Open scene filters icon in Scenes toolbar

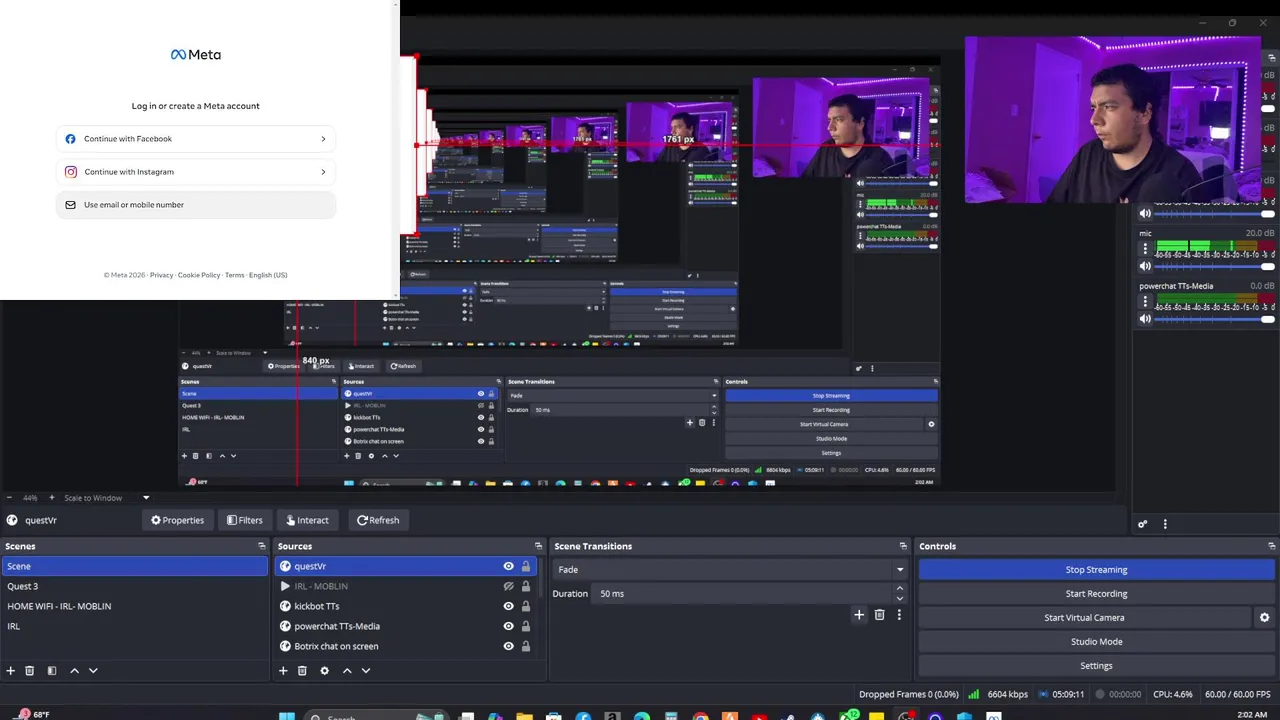coord(52,671)
